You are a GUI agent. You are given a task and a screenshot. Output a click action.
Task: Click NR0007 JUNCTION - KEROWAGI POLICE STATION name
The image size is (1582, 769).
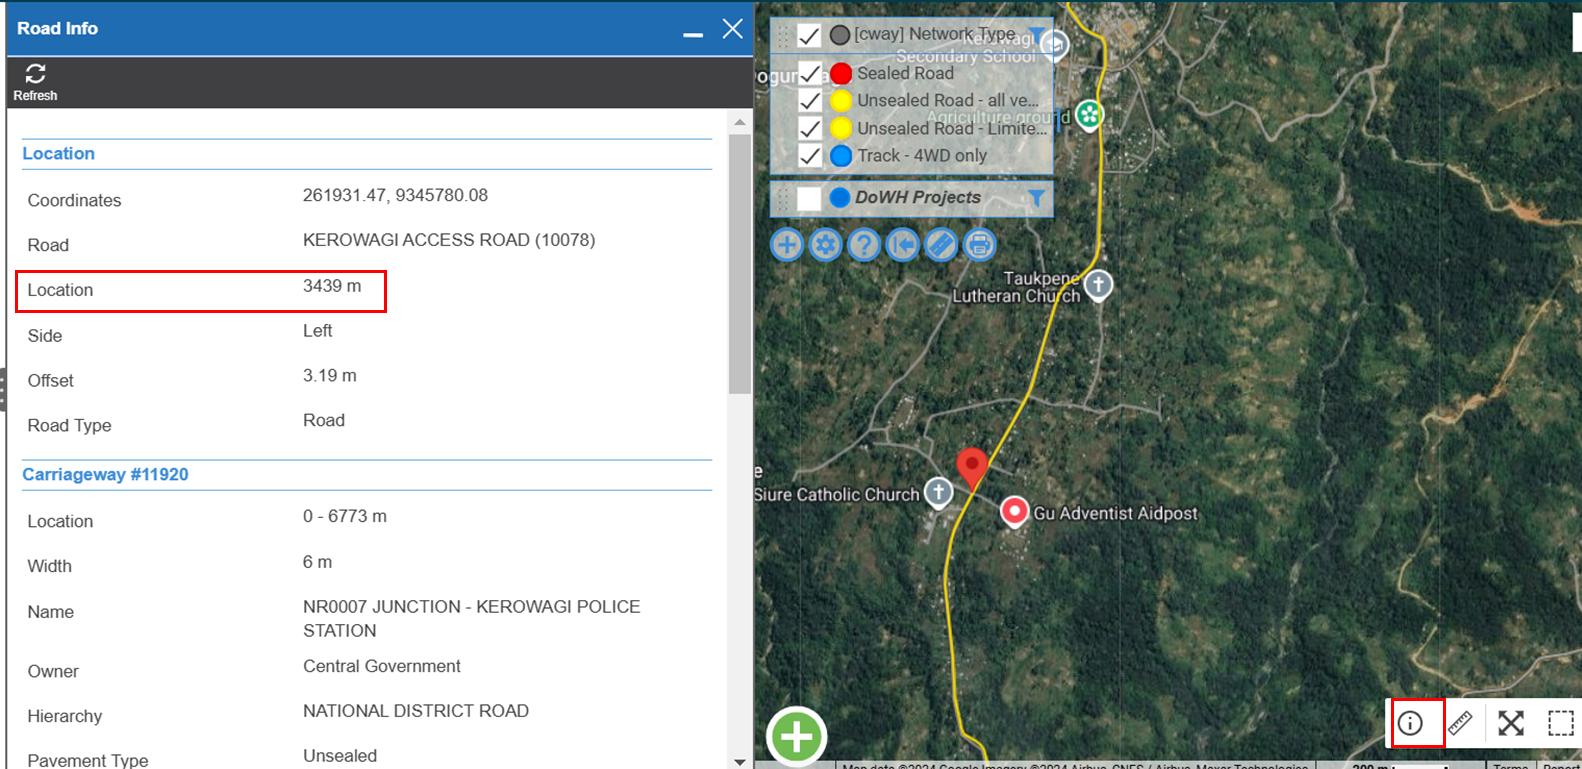[472, 619]
